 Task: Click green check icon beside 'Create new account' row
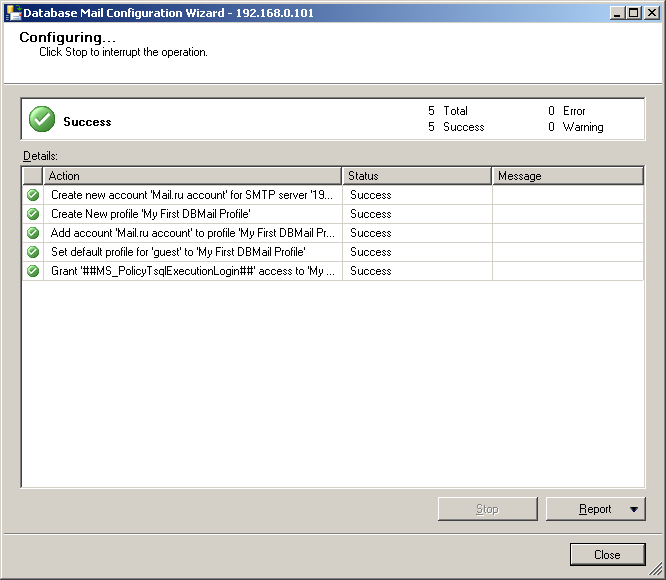[33, 195]
